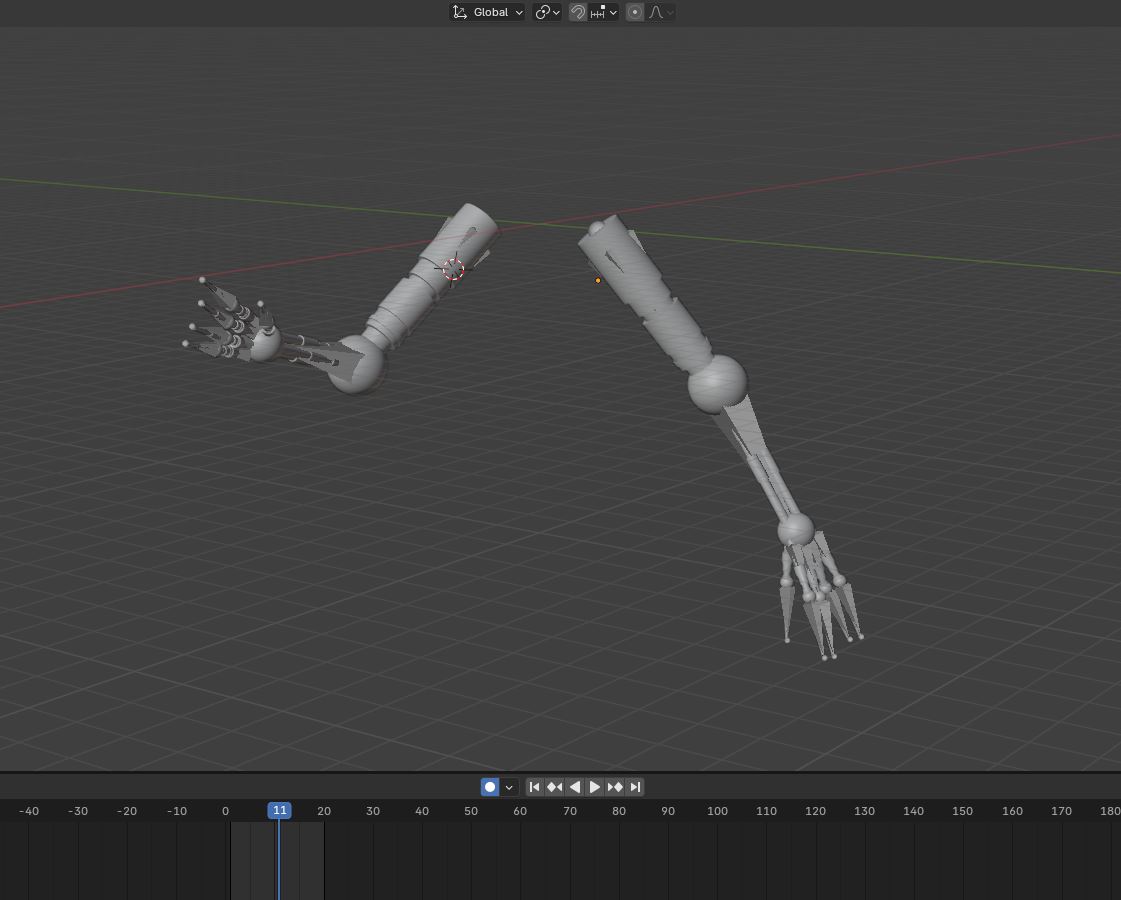Image resolution: width=1121 pixels, height=900 pixels.
Task: Click frame 50 on the timeline ruler
Action: click(470, 811)
